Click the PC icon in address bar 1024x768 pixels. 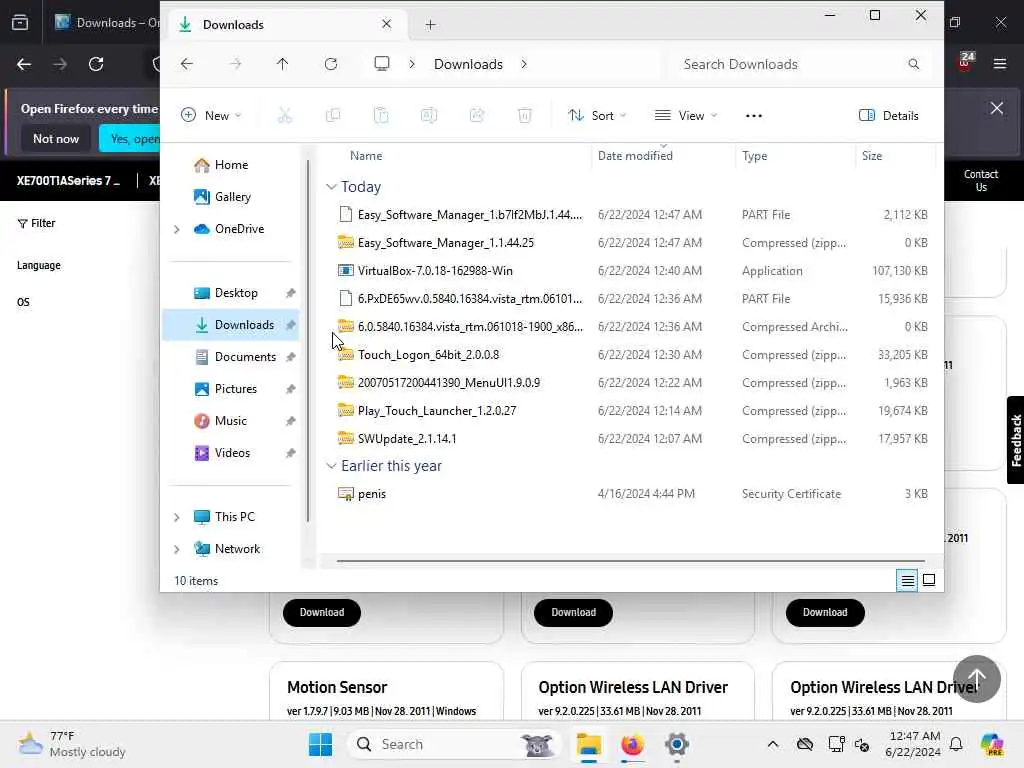tap(382, 64)
